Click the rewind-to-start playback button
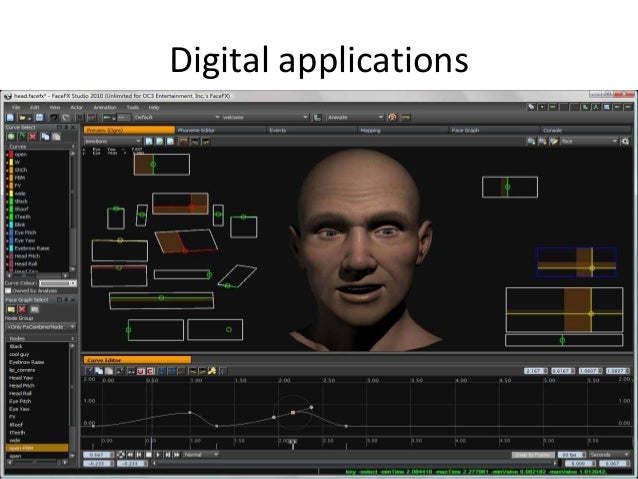 (x=130, y=455)
